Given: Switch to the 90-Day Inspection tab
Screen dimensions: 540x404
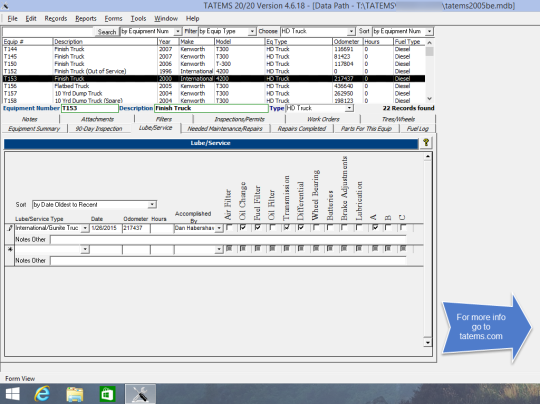Looking at the screenshot, I should 99,128.
